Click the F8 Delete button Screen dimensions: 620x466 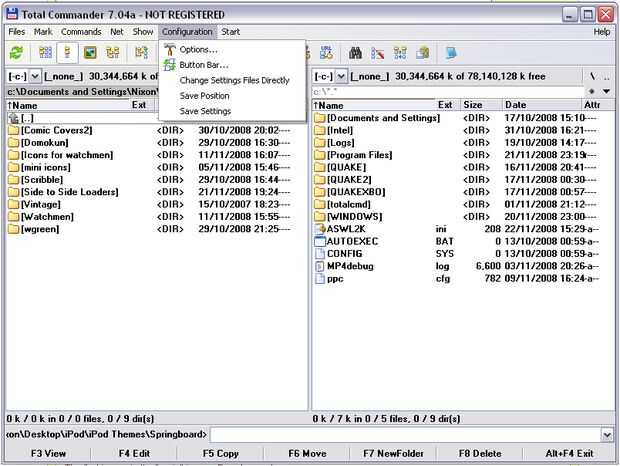pyautogui.click(x=480, y=453)
